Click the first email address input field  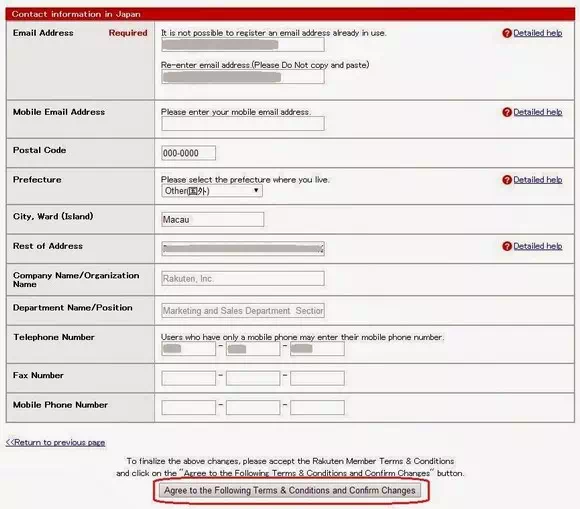[243, 45]
